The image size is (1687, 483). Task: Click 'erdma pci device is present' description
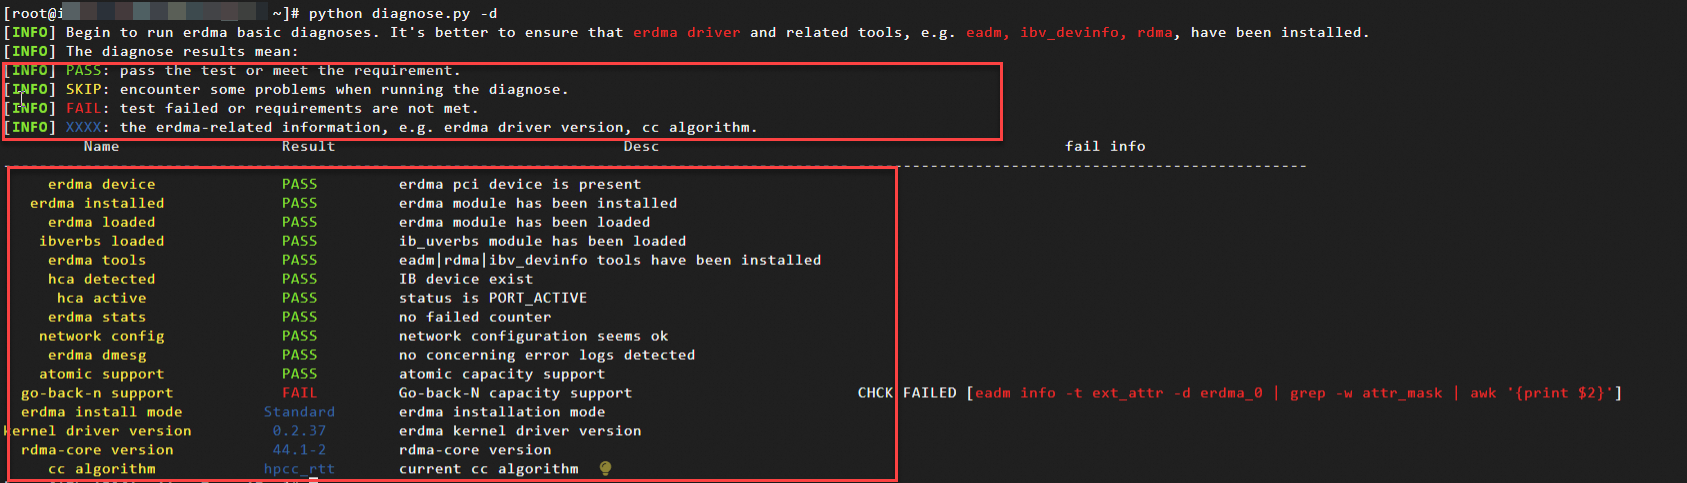[520, 184]
